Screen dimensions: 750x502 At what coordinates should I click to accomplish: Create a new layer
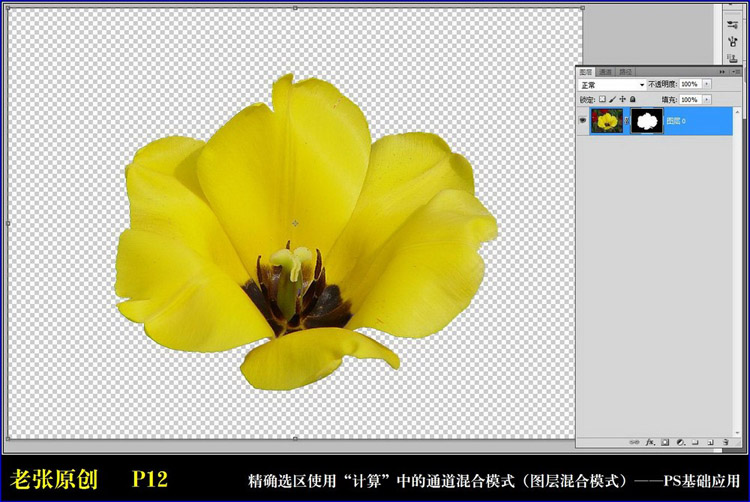tap(709, 441)
